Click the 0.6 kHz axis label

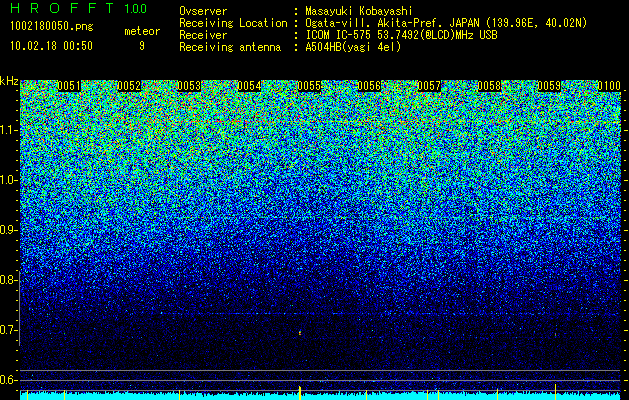[8, 380]
